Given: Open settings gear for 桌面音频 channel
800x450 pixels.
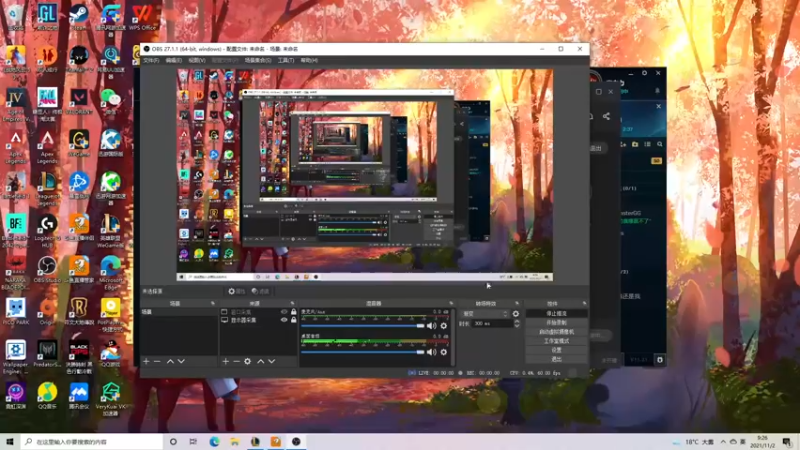Looking at the screenshot, I should click(x=443, y=352).
